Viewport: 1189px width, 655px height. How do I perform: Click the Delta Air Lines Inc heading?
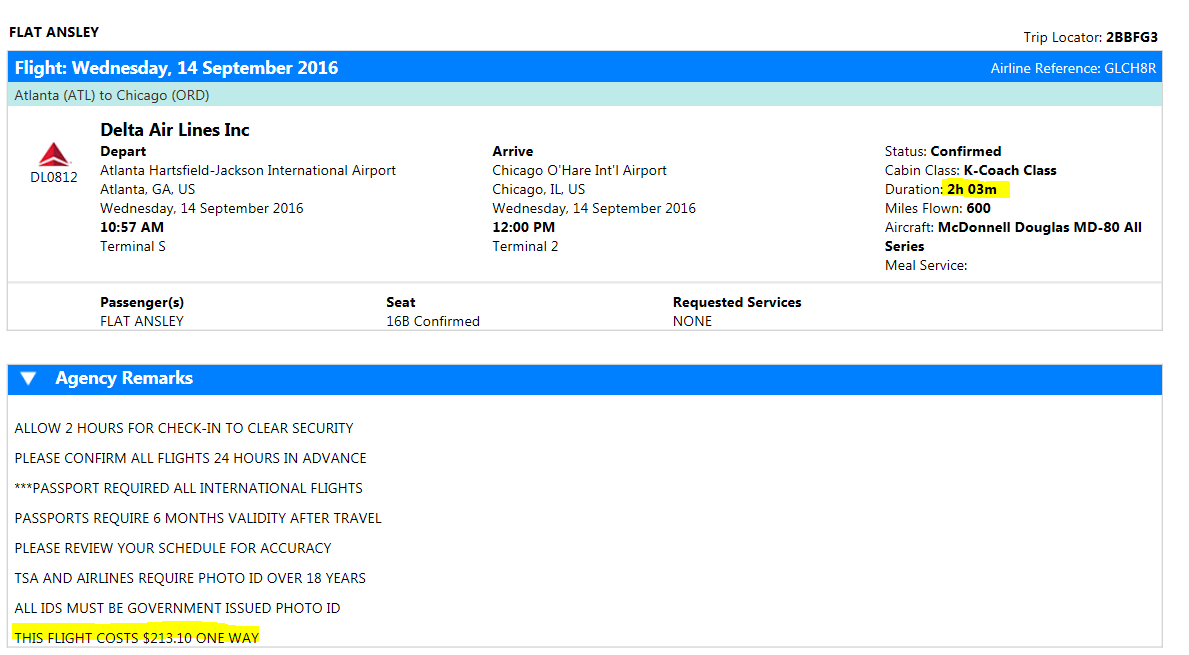coord(175,130)
